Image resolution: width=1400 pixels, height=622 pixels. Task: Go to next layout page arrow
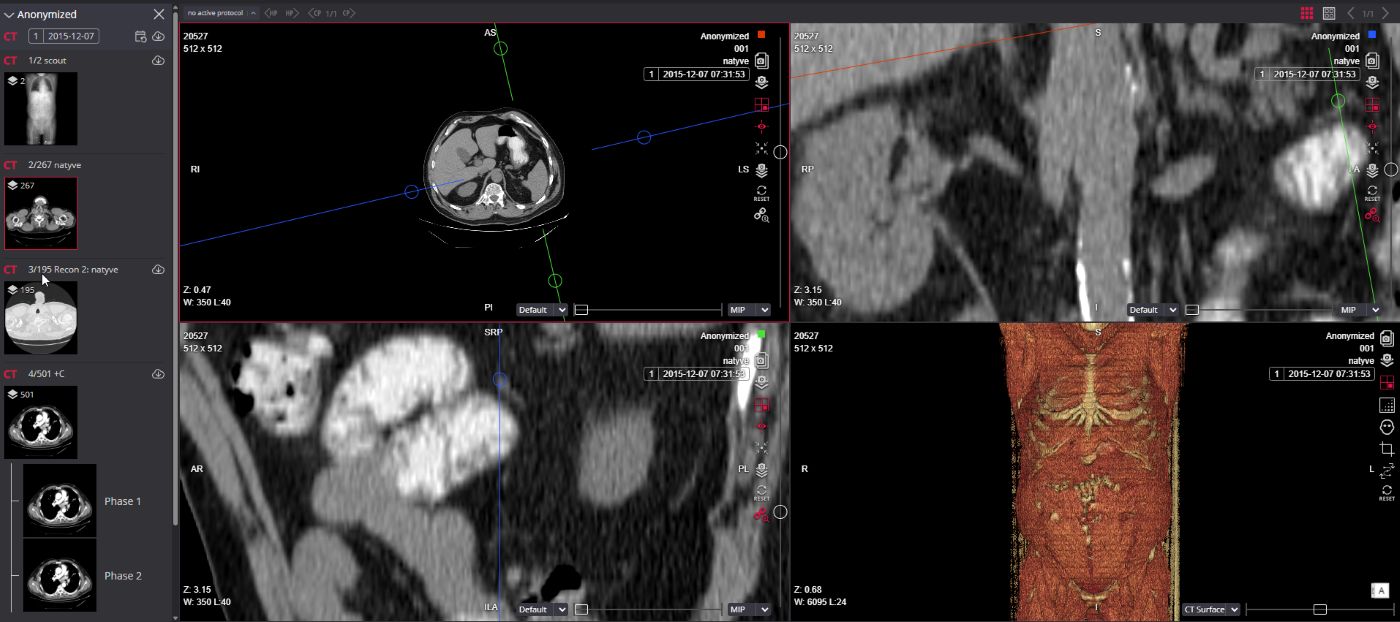1385,13
